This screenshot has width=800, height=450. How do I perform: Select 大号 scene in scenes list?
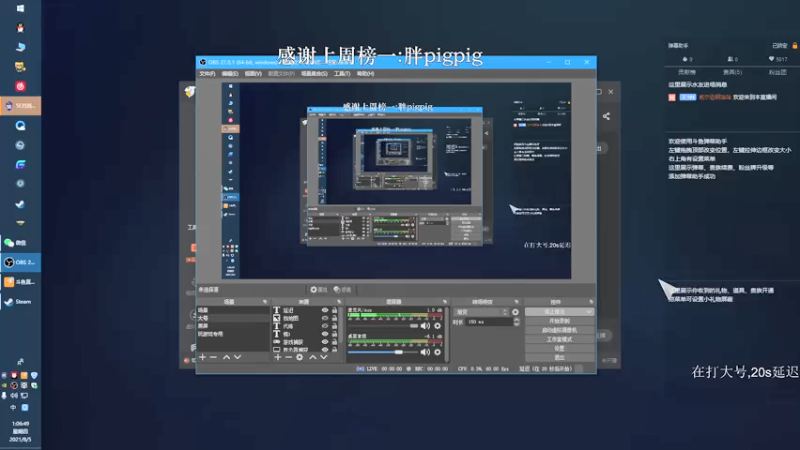coord(233,318)
